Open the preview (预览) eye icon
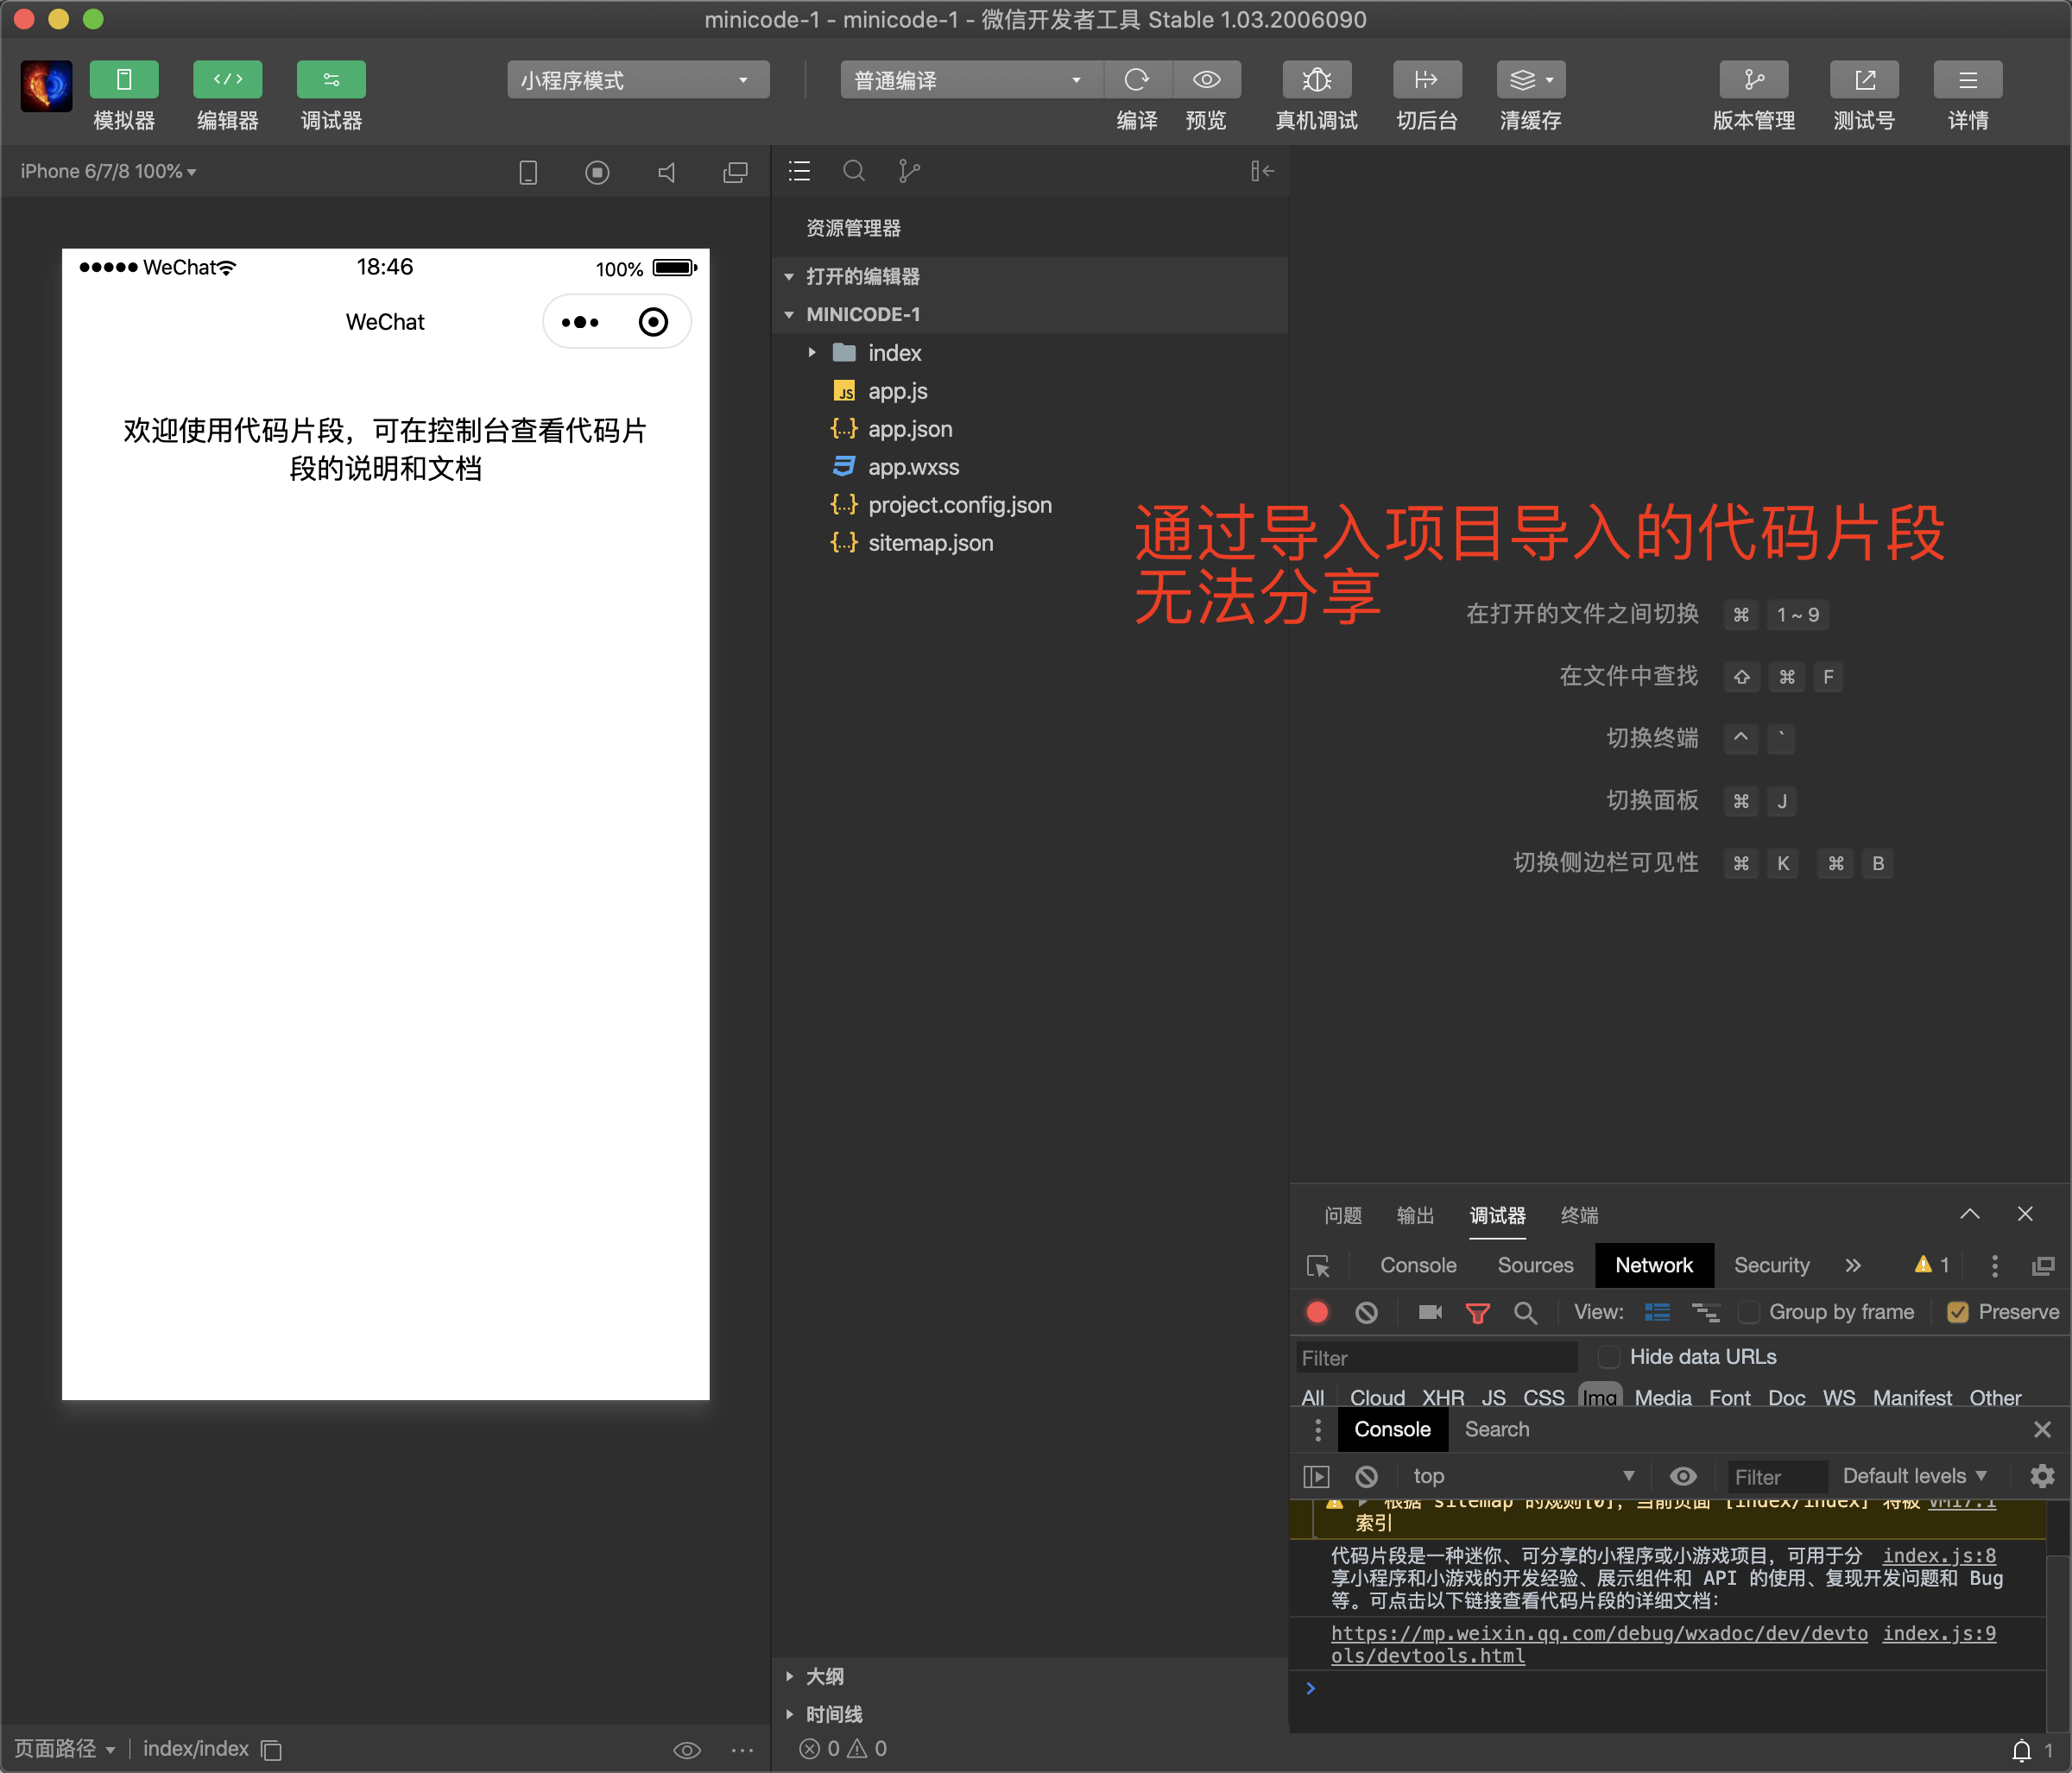 1206,80
